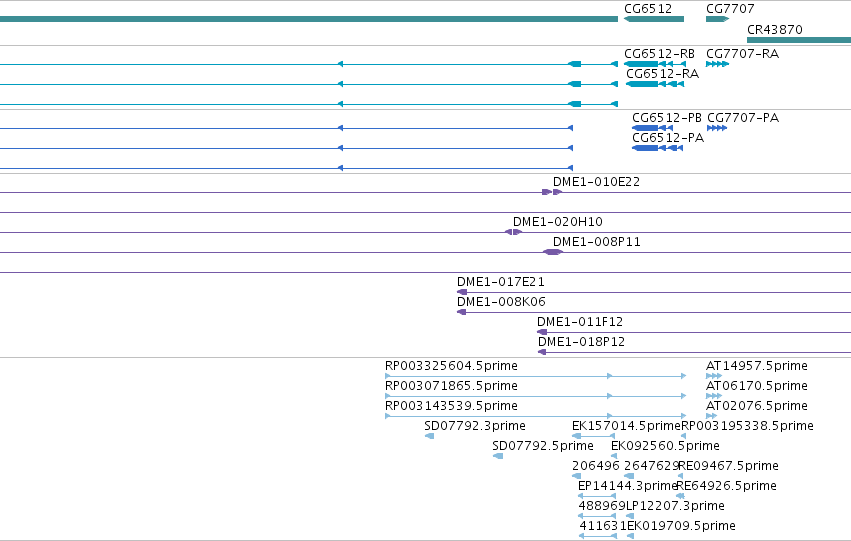The width and height of the screenshot is (851, 541).
Task: Select the teal CG7707 gene arrow glyph
Action: pos(717,19)
